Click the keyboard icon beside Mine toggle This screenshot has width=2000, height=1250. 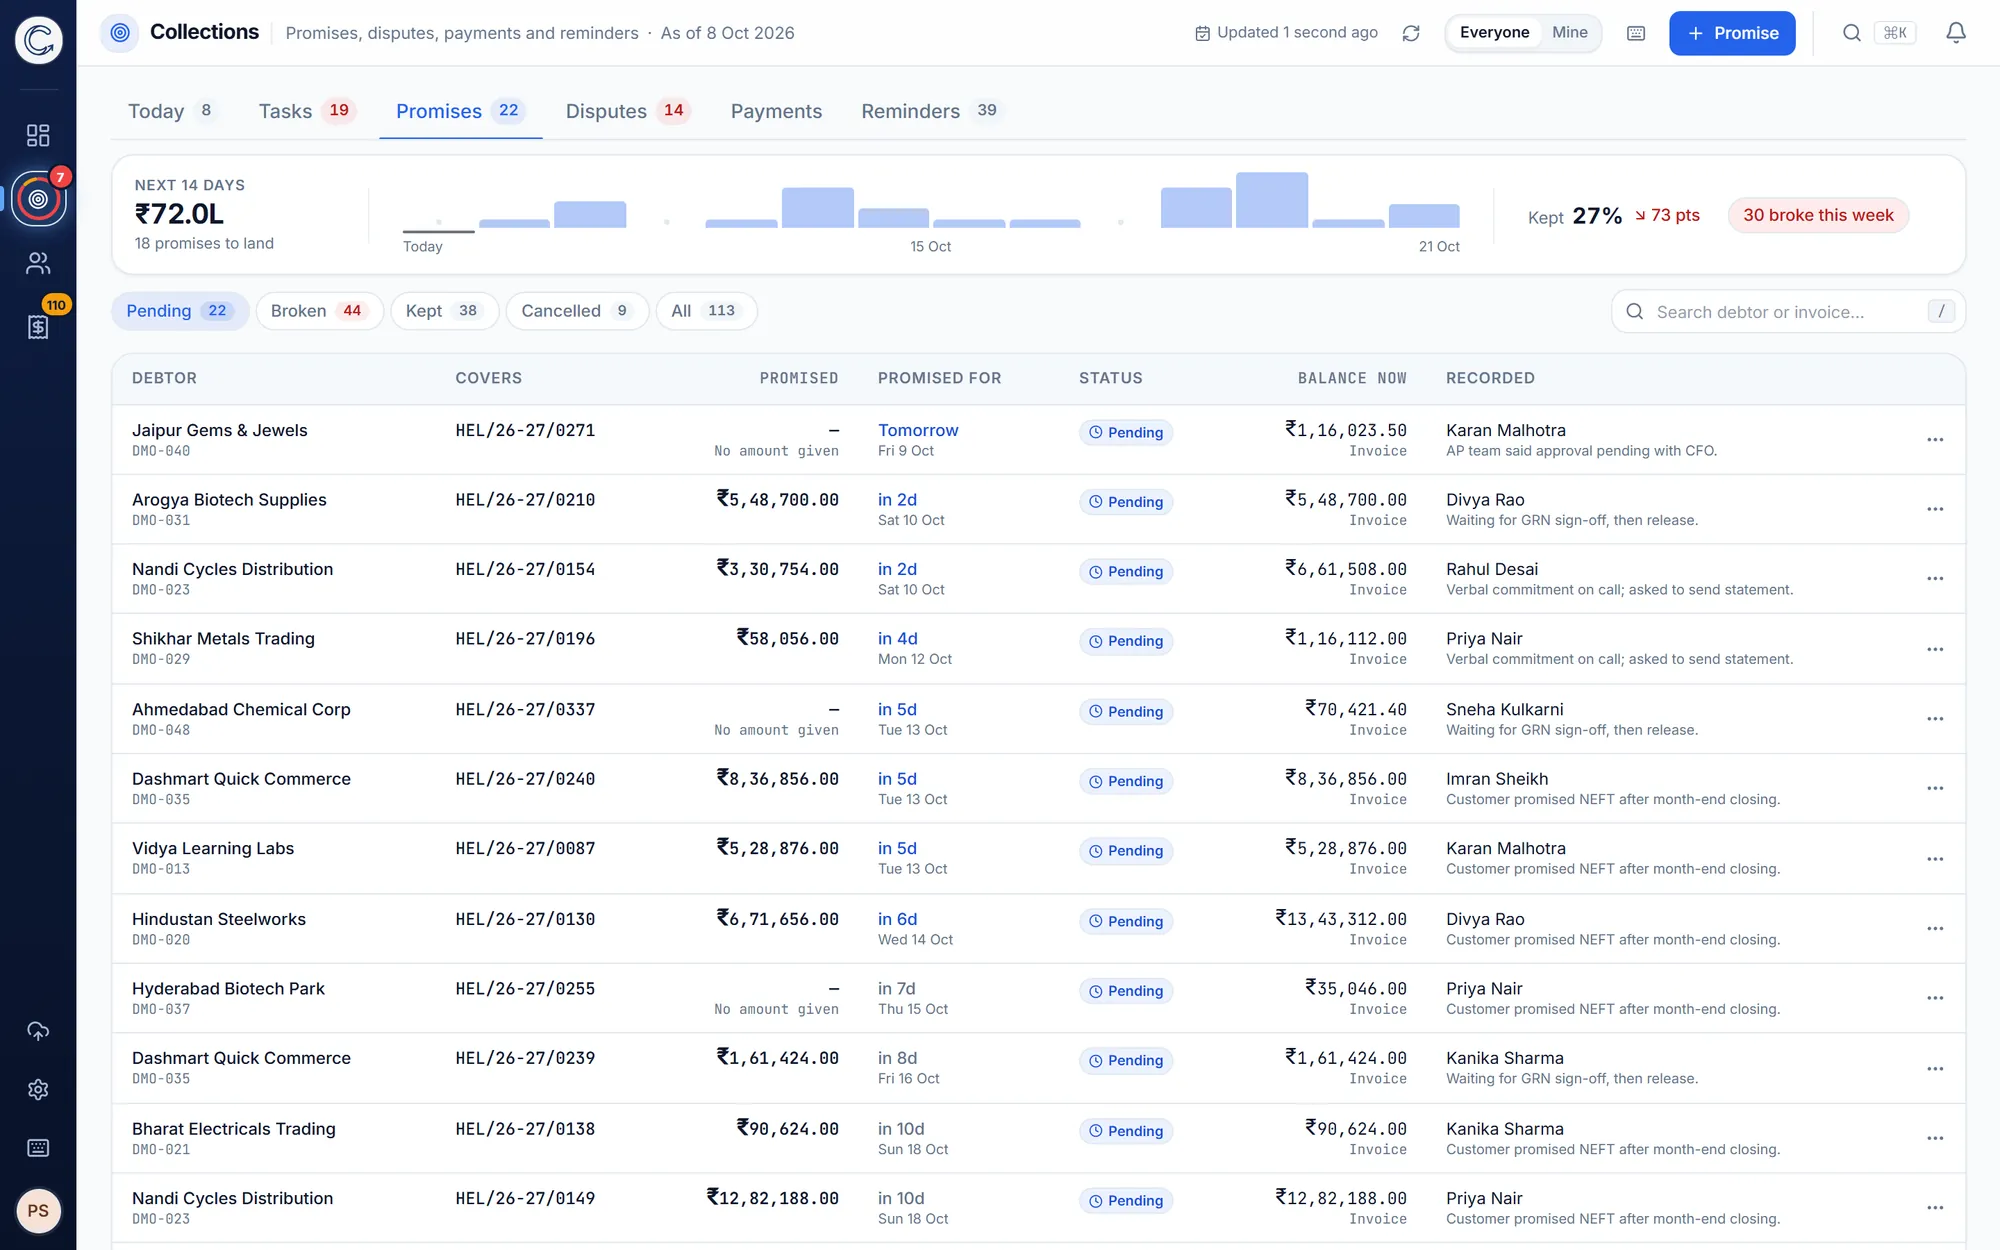coord(1636,33)
